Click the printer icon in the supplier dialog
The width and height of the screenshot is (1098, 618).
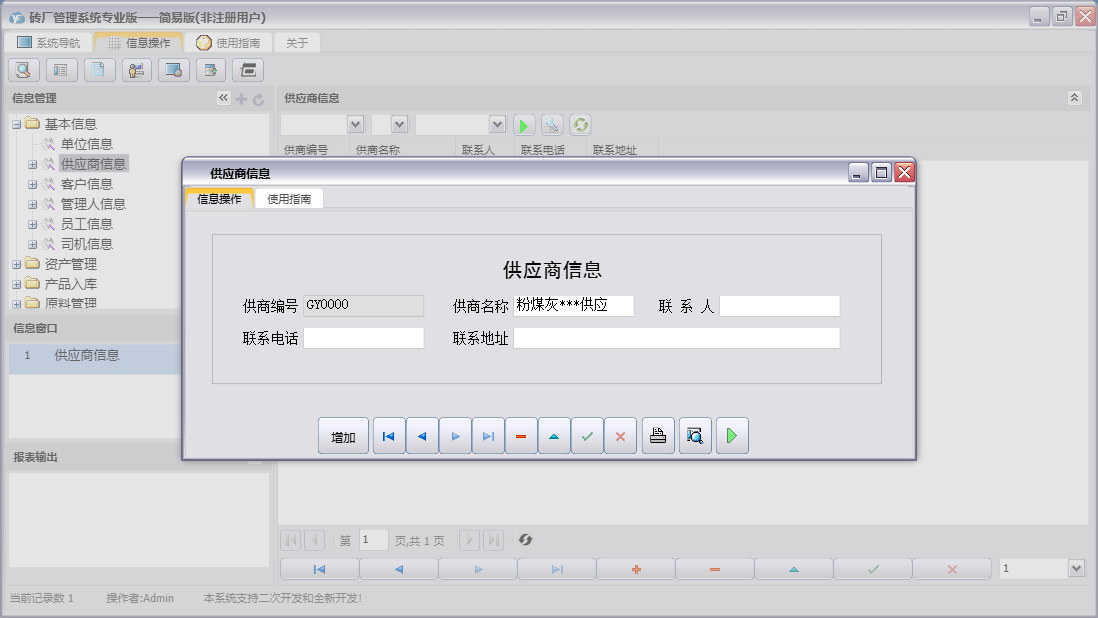tap(658, 435)
